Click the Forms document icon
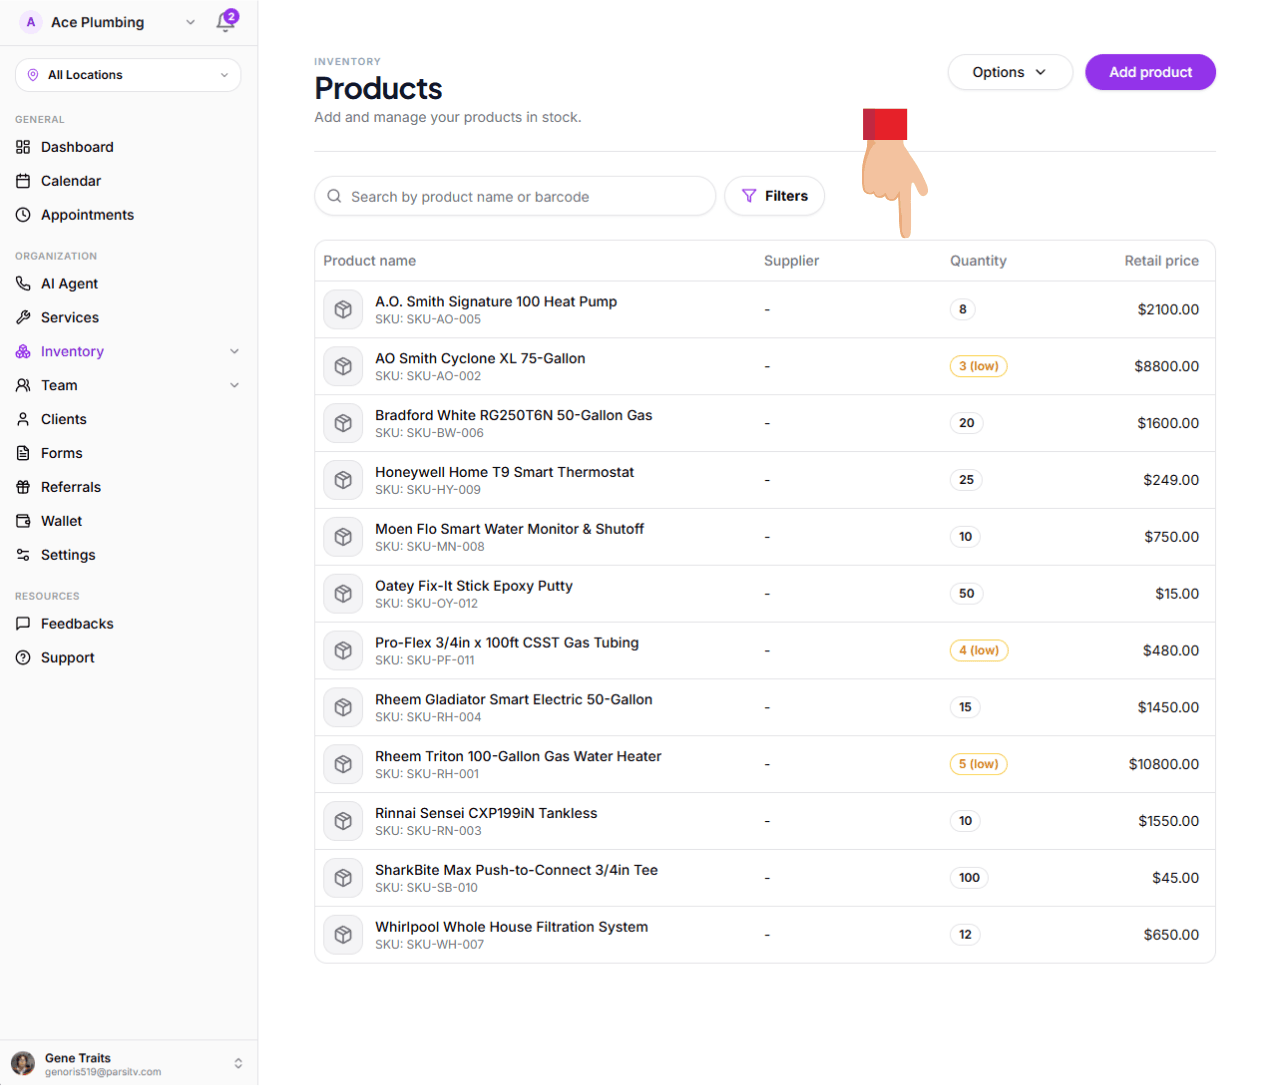Image resolution: width=1271 pixels, height=1086 pixels. click(x=23, y=454)
